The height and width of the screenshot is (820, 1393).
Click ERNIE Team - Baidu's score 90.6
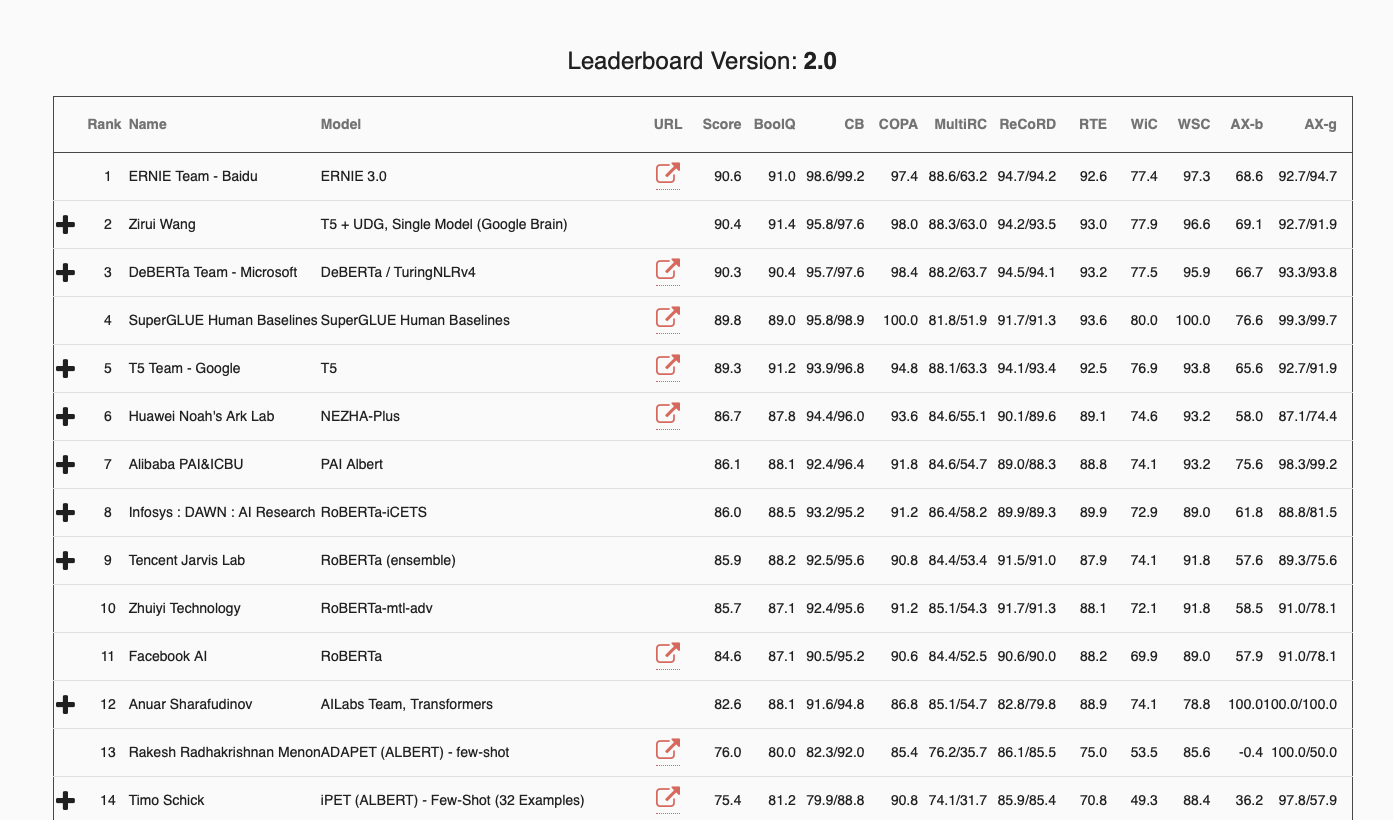(728, 176)
